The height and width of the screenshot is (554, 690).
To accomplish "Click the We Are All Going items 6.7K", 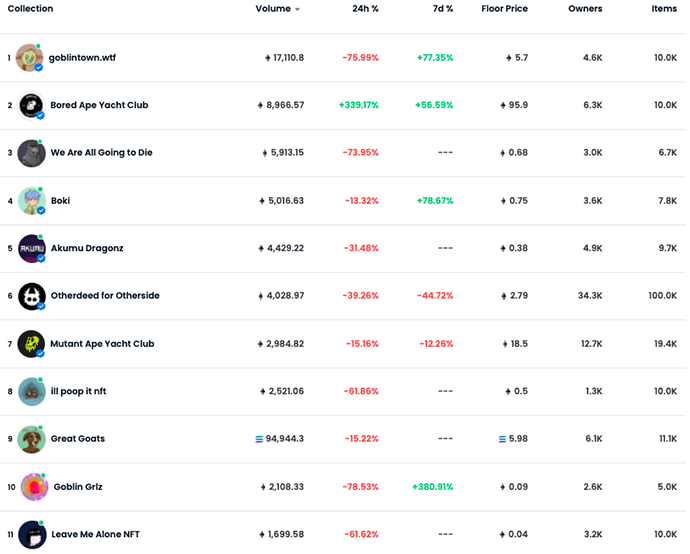I will [668, 153].
